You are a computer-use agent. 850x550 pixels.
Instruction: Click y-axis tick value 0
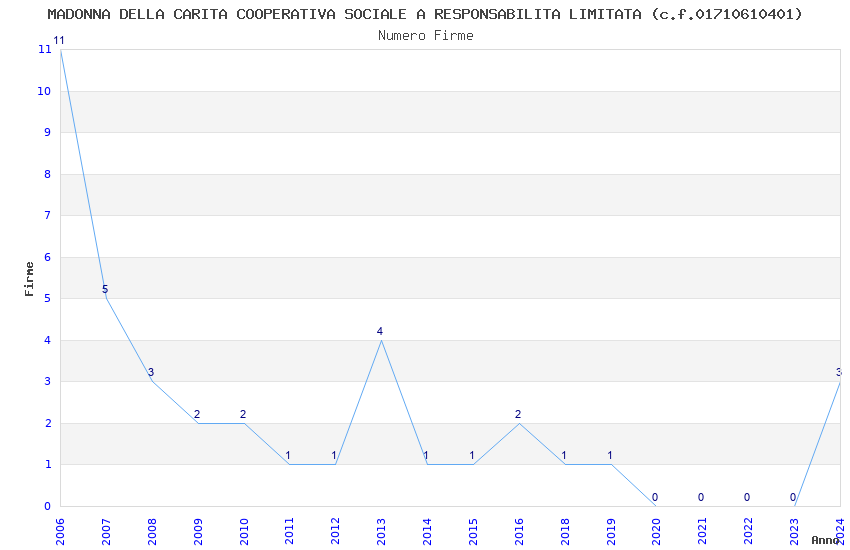[x=48, y=506]
